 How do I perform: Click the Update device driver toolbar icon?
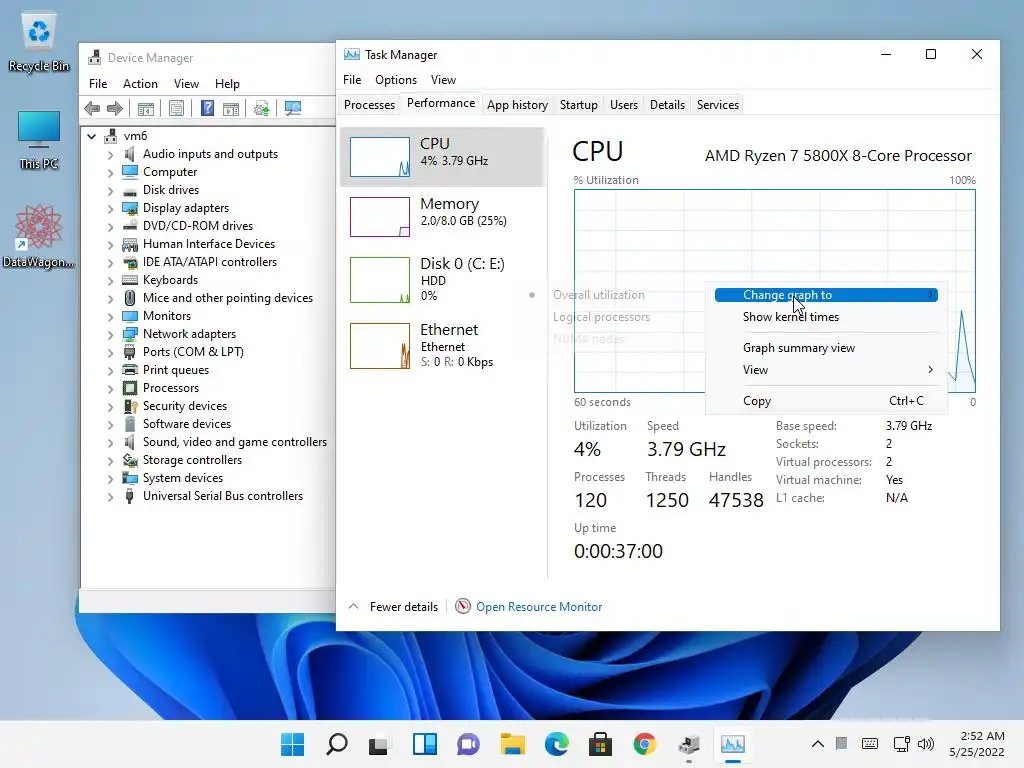point(262,108)
